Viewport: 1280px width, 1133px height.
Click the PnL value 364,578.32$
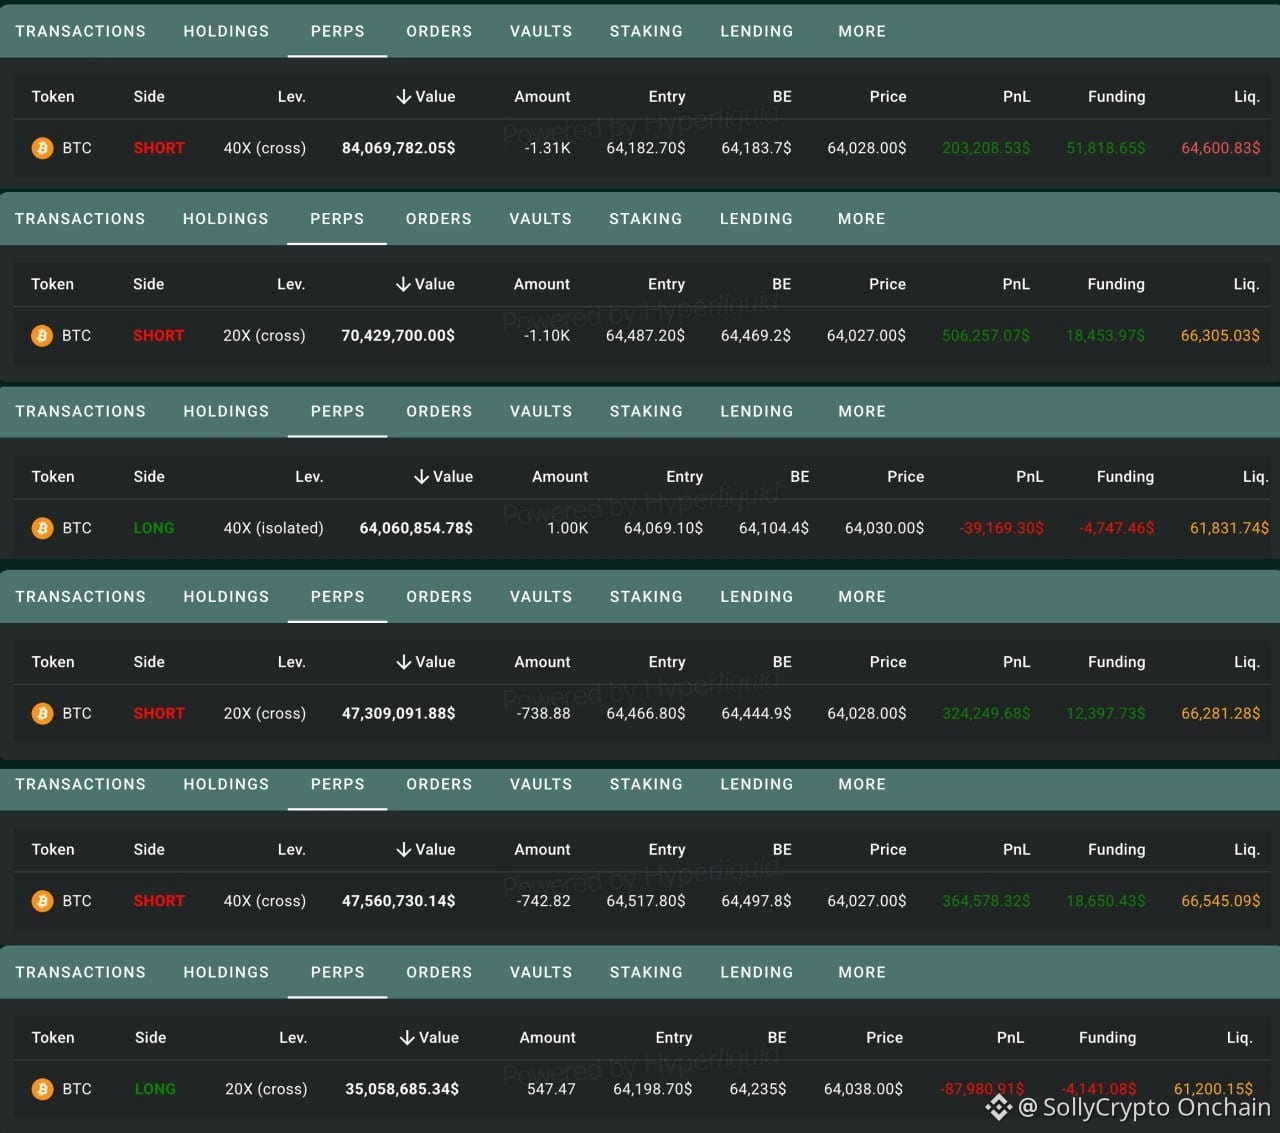point(986,901)
